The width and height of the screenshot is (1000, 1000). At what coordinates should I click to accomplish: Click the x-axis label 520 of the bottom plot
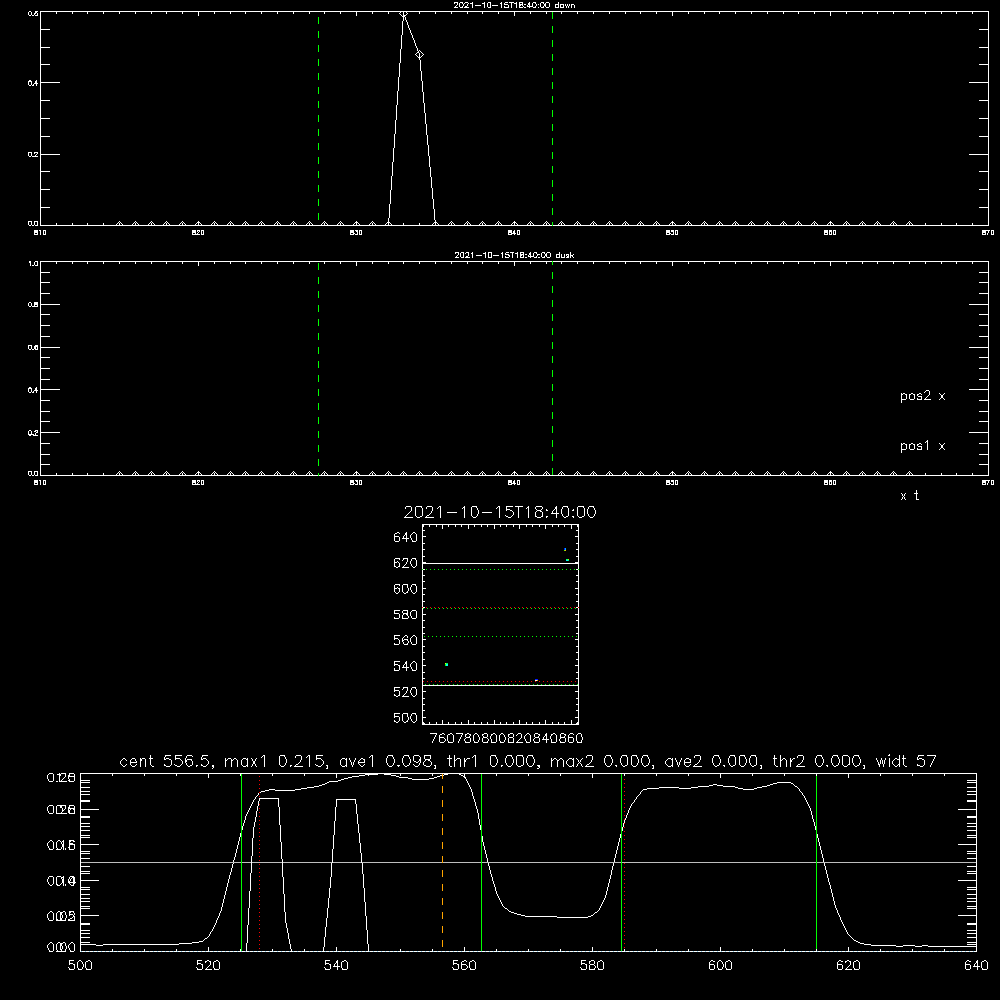coord(208,966)
